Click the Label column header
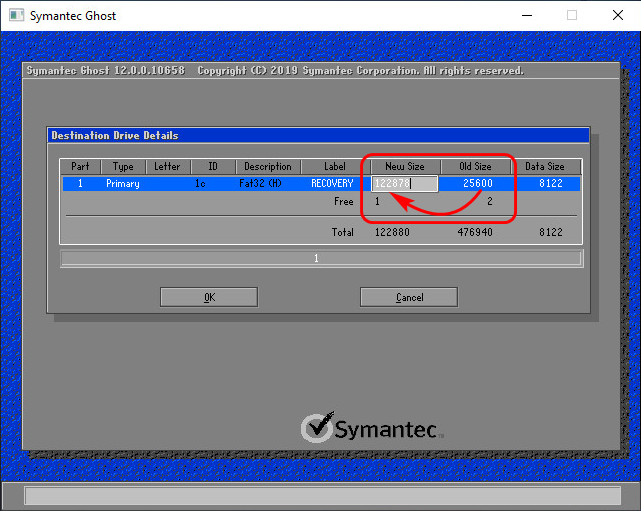The width and height of the screenshot is (641, 511). click(335, 166)
